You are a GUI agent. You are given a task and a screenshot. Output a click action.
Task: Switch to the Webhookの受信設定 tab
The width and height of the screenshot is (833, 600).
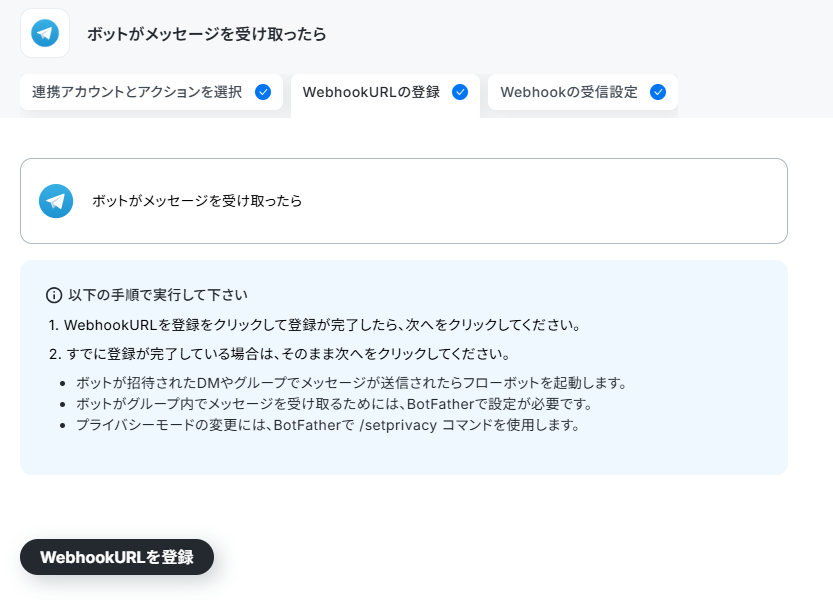pos(583,92)
